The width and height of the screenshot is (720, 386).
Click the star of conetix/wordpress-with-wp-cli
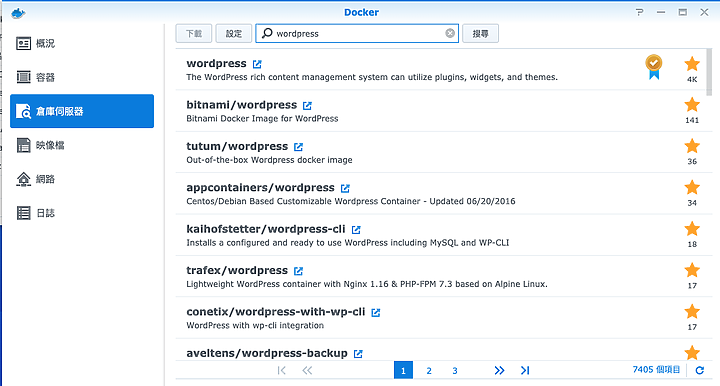pyautogui.click(x=692, y=312)
